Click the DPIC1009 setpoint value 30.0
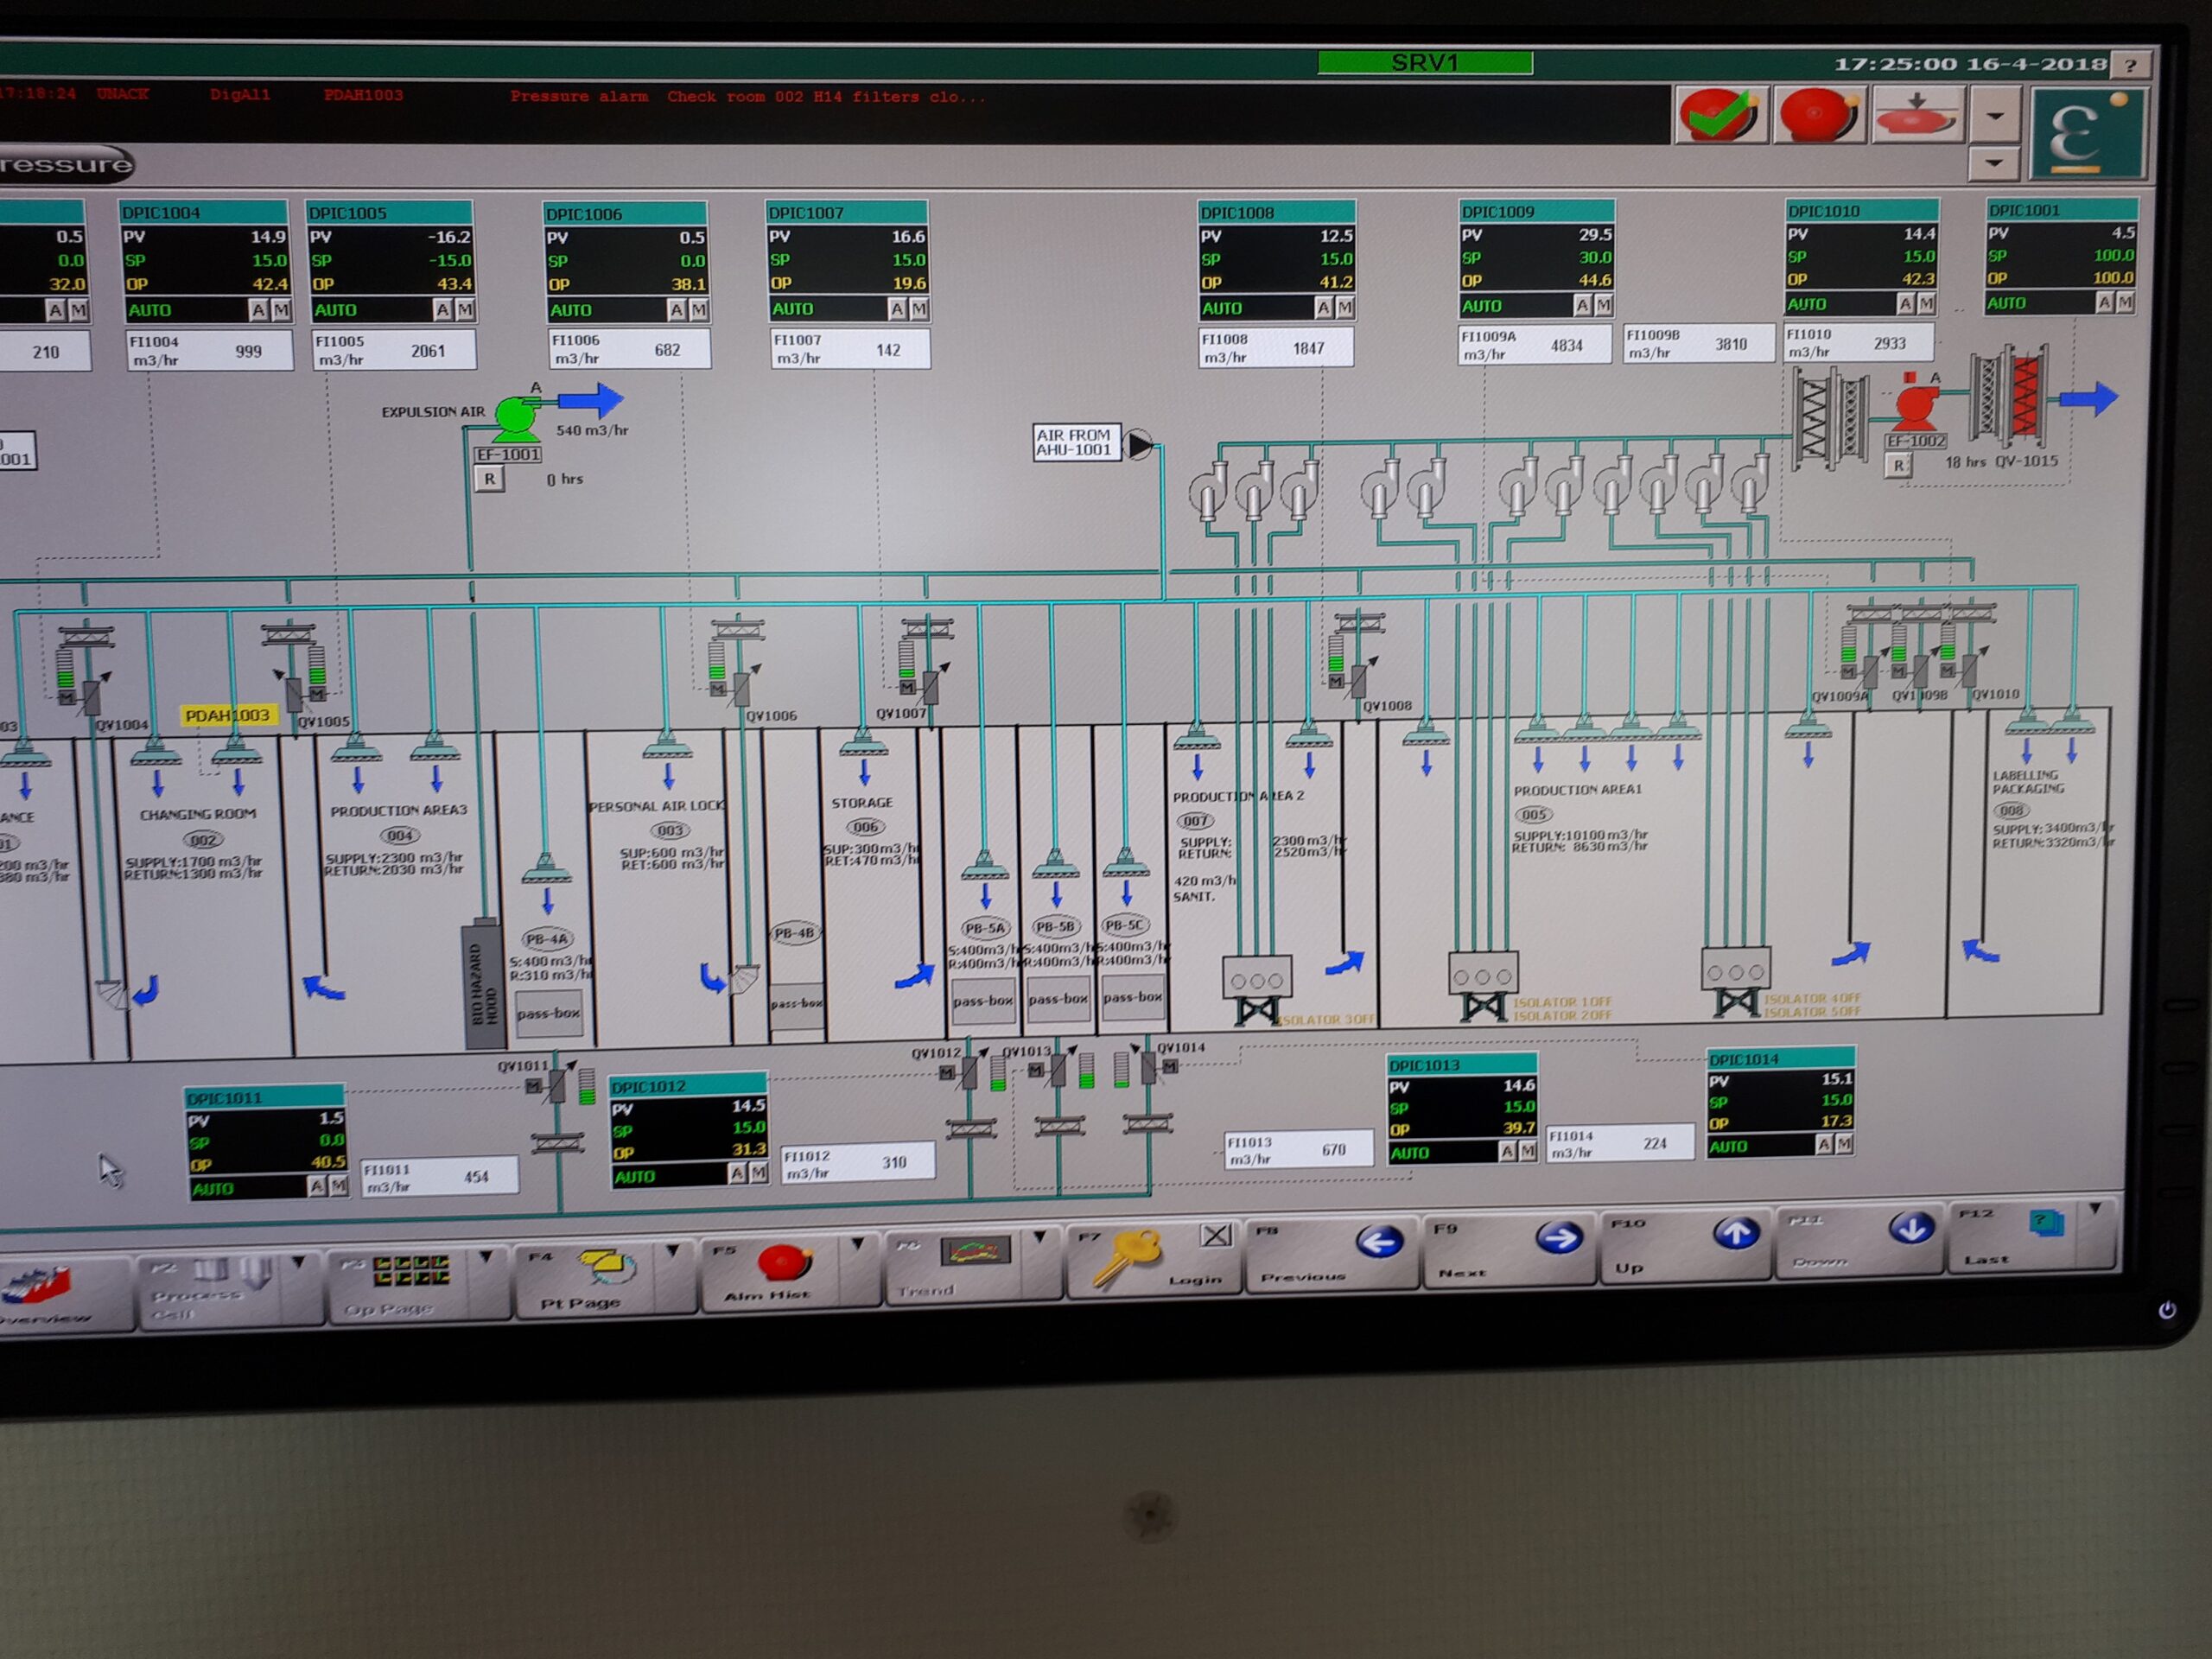This screenshot has width=2212, height=1659. 1595,258
